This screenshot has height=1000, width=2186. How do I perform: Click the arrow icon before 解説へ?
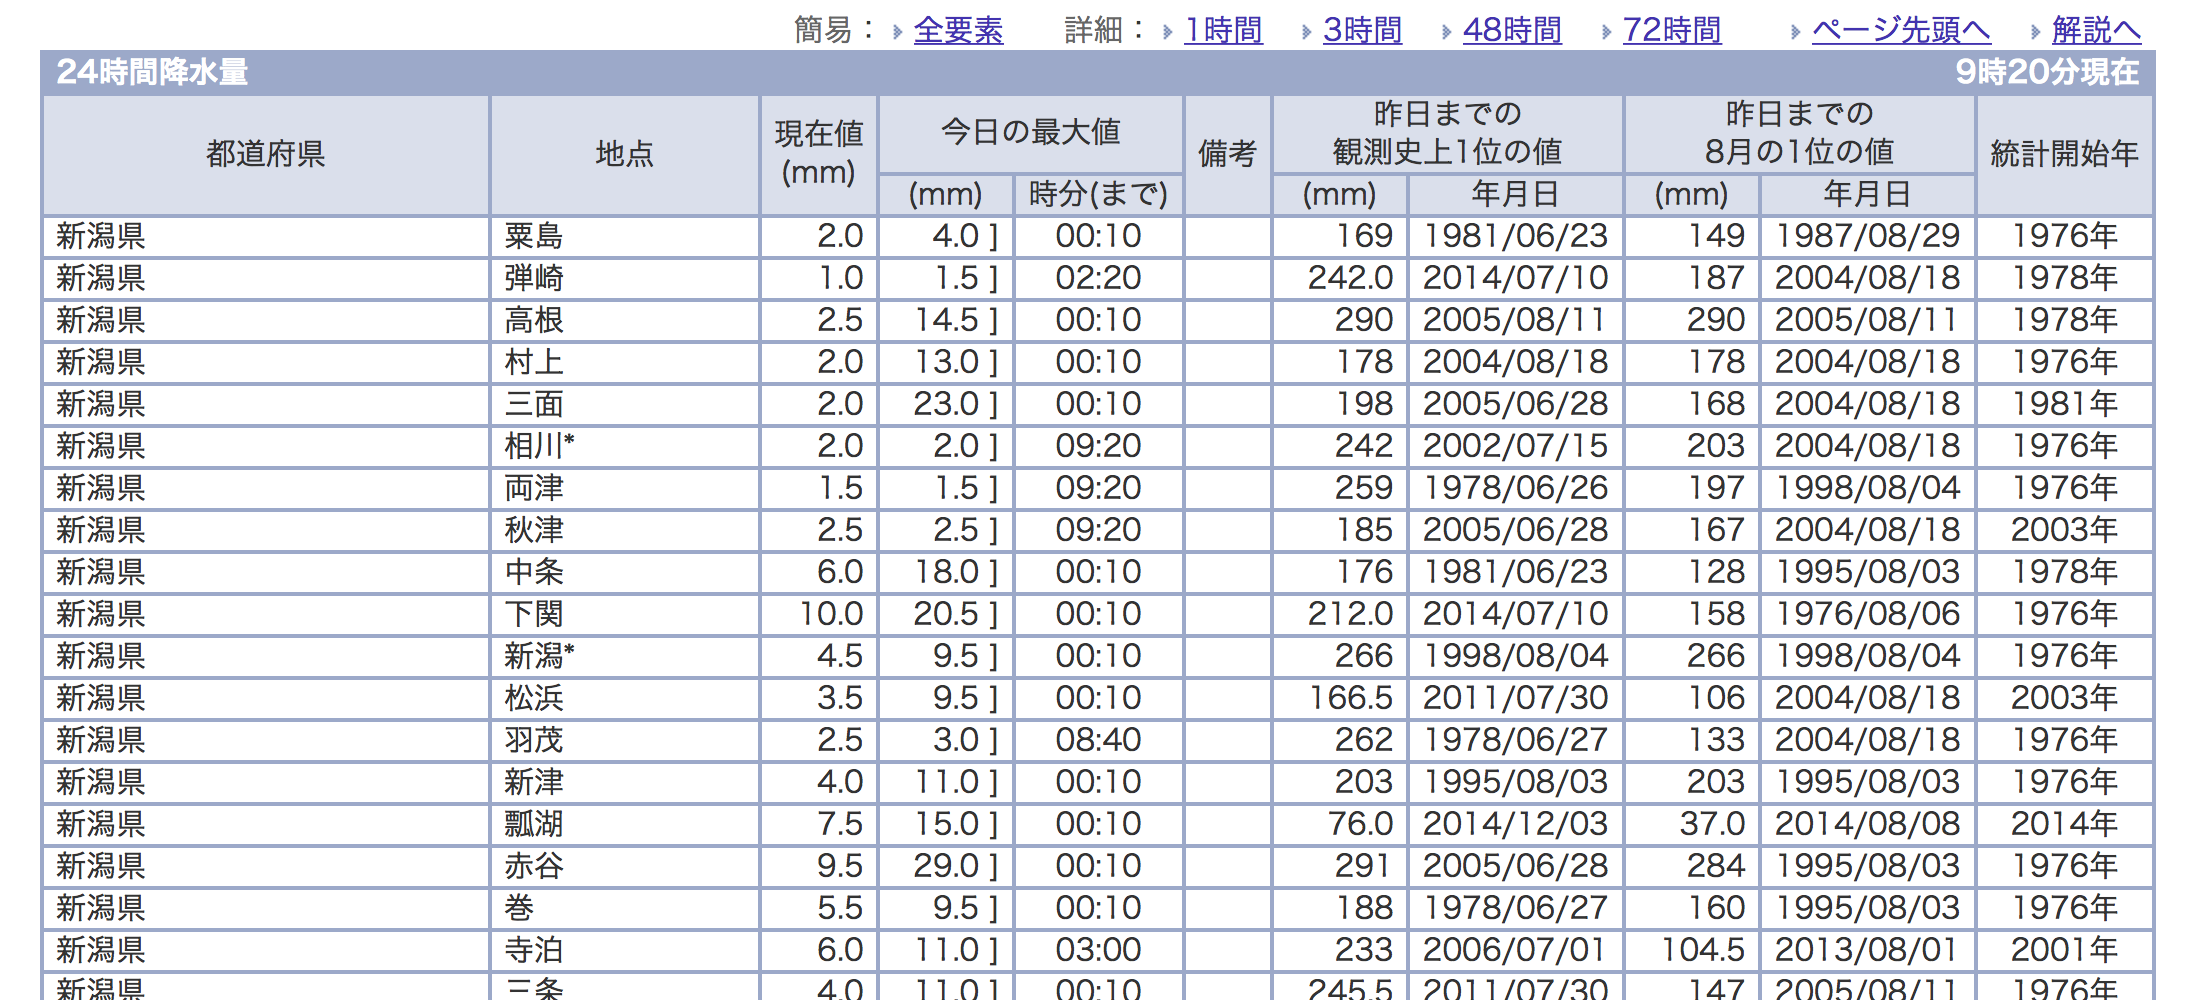click(x=2035, y=32)
